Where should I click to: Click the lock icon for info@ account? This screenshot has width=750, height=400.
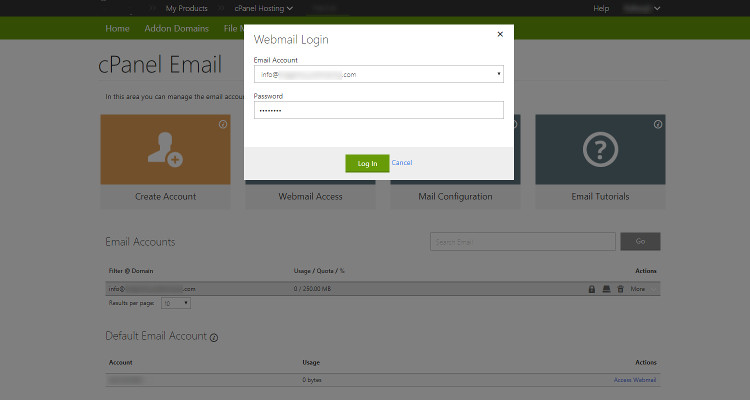[x=592, y=289]
